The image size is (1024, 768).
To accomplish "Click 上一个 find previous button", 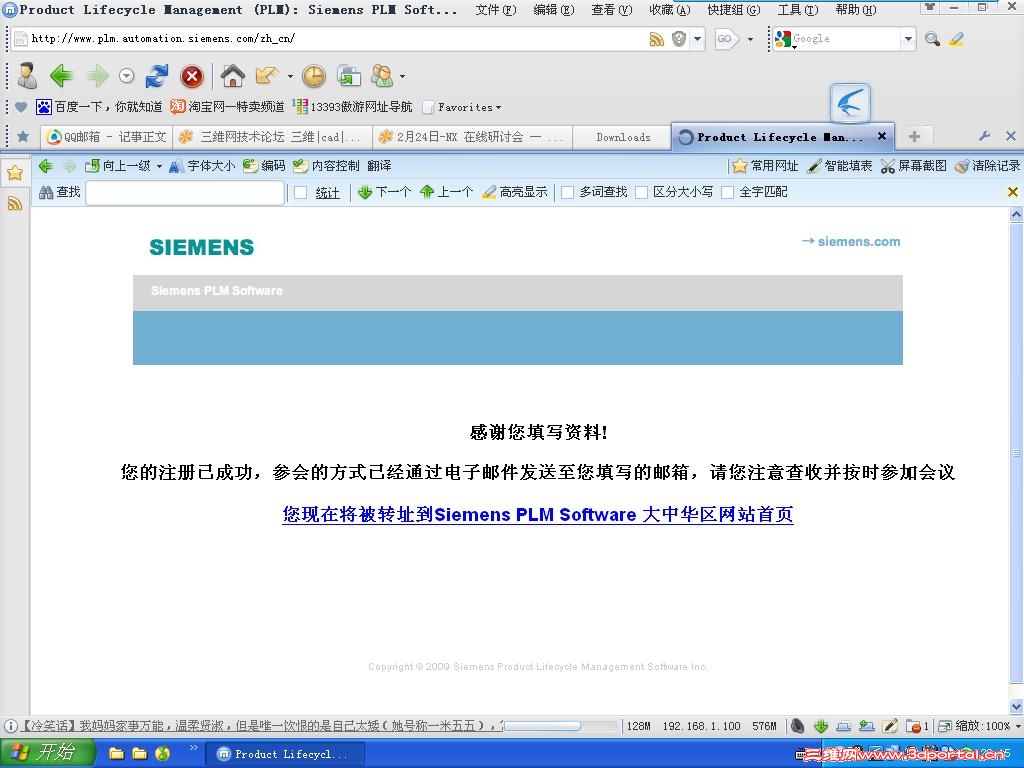I will coord(447,192).
